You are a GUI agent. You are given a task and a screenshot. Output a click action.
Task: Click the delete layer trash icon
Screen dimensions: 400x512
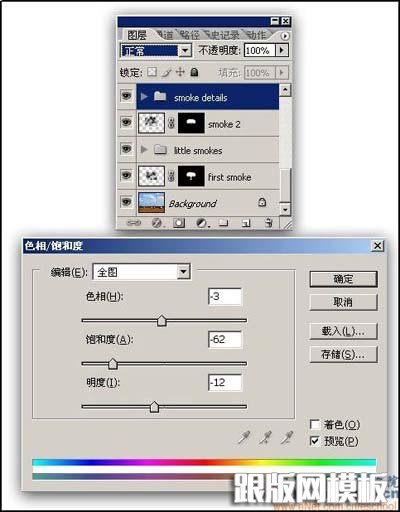[x=268, y=222]
